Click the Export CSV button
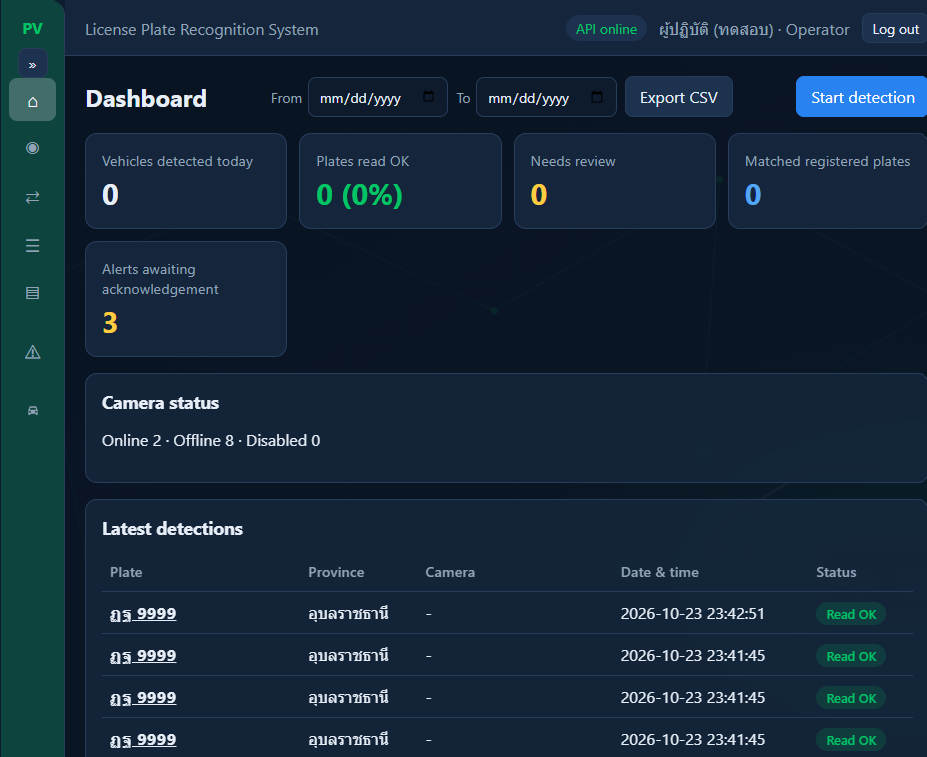The image size is (927, 757). [679, 97]
